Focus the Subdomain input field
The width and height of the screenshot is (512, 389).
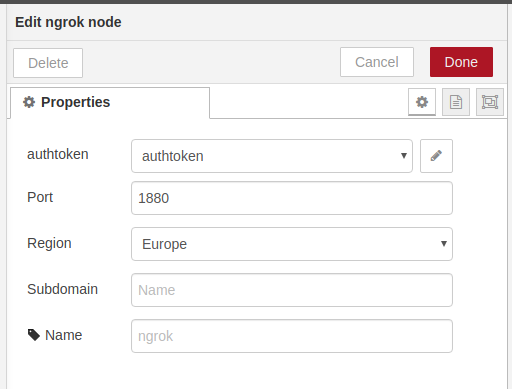pyautogui.click(x=292, y=290)
